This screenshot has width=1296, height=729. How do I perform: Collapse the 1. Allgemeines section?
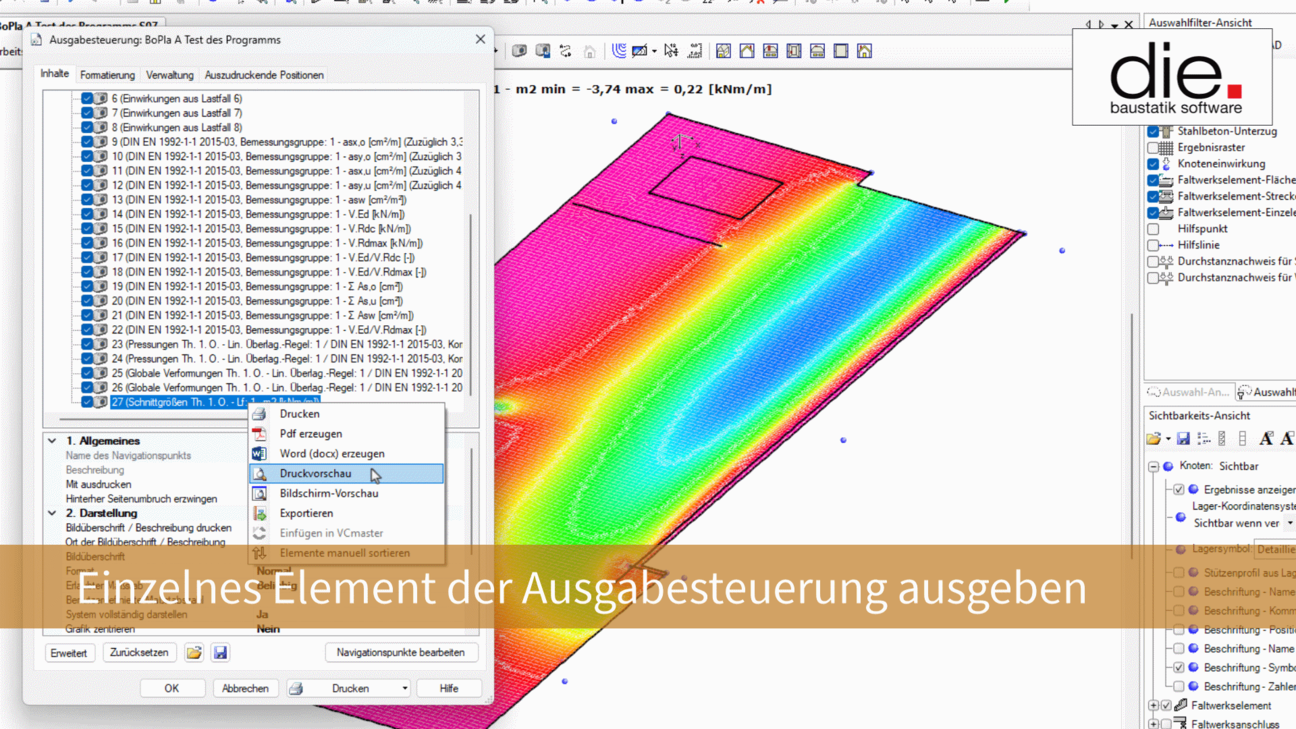[x=52, y=441]
